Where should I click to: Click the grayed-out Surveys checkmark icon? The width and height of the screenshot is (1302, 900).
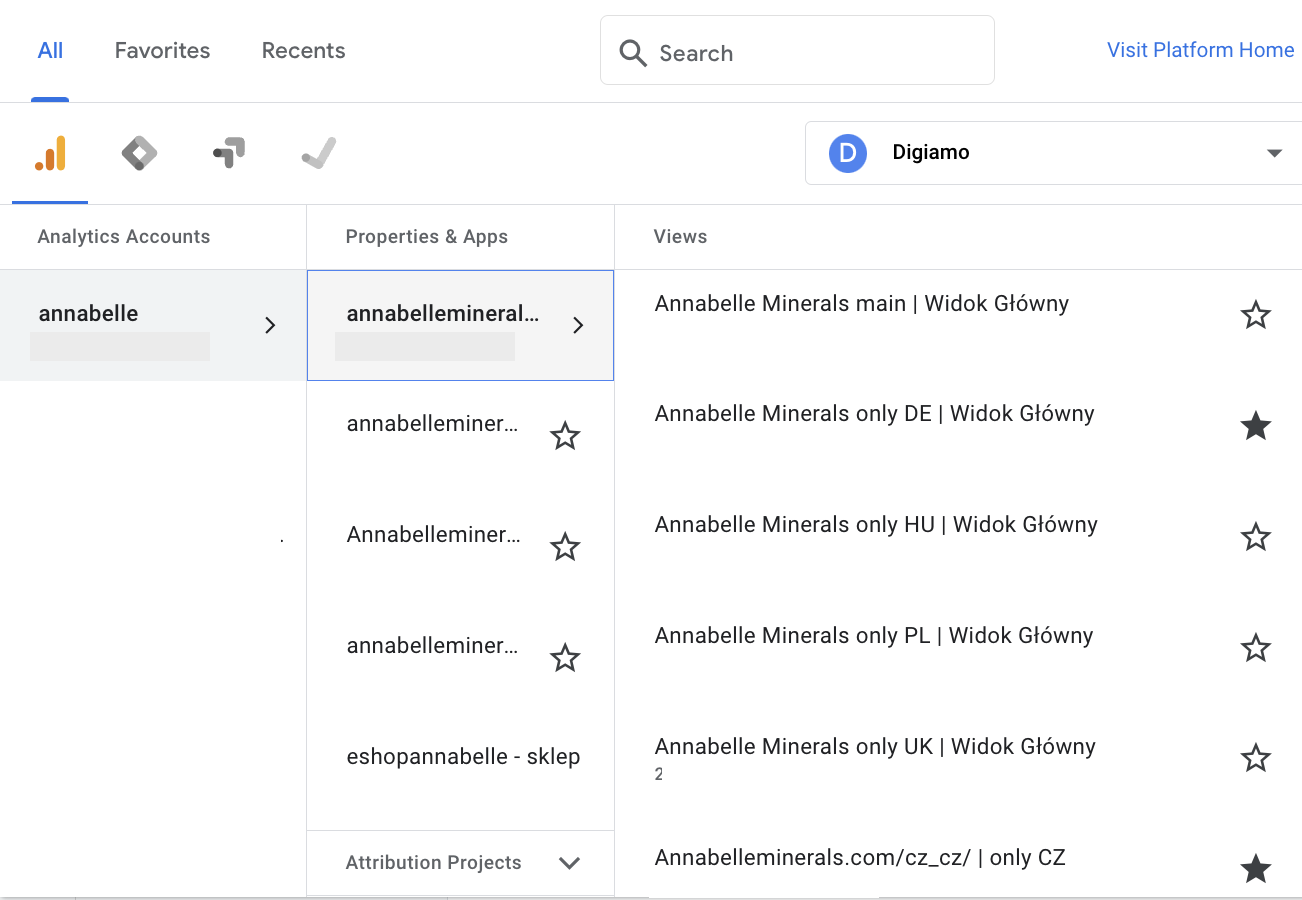pos(318,154)
